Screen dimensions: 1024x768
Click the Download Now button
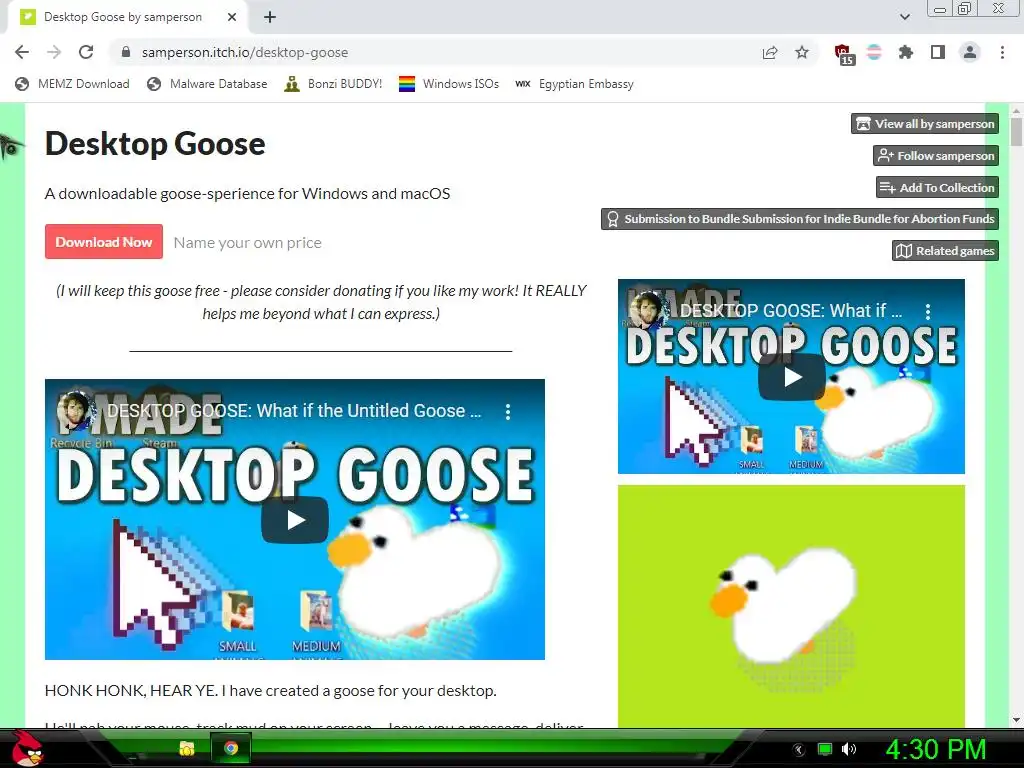[x=104, y=242]
